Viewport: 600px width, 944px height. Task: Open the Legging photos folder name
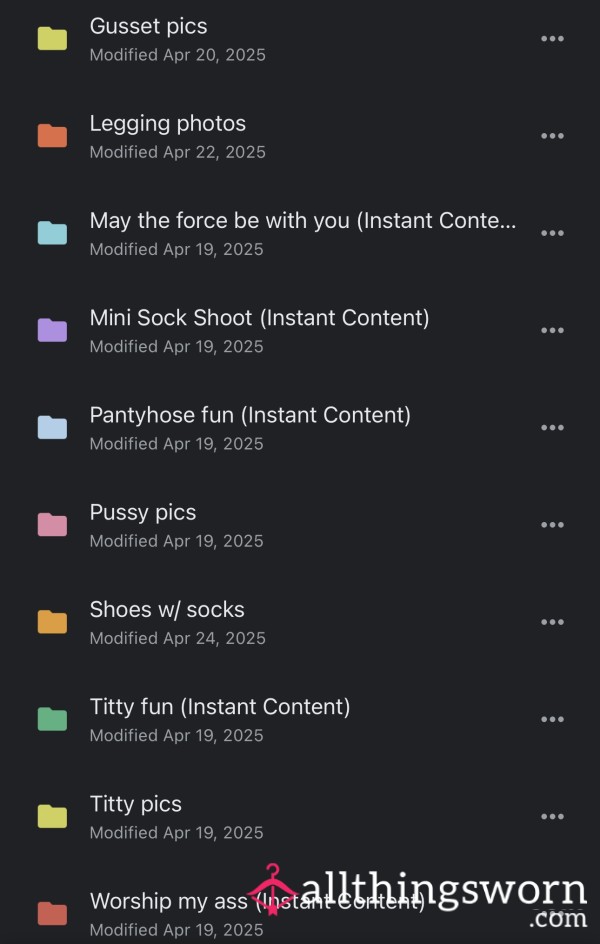[168, 124]
